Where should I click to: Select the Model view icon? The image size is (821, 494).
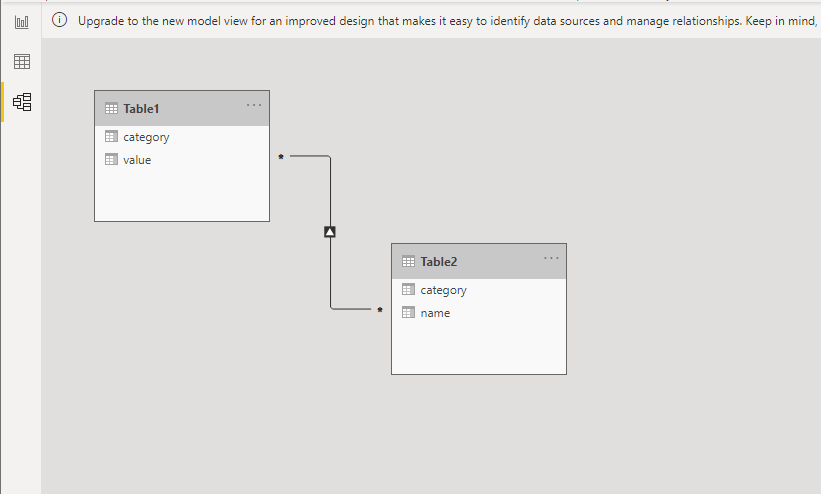pos(22,102)
